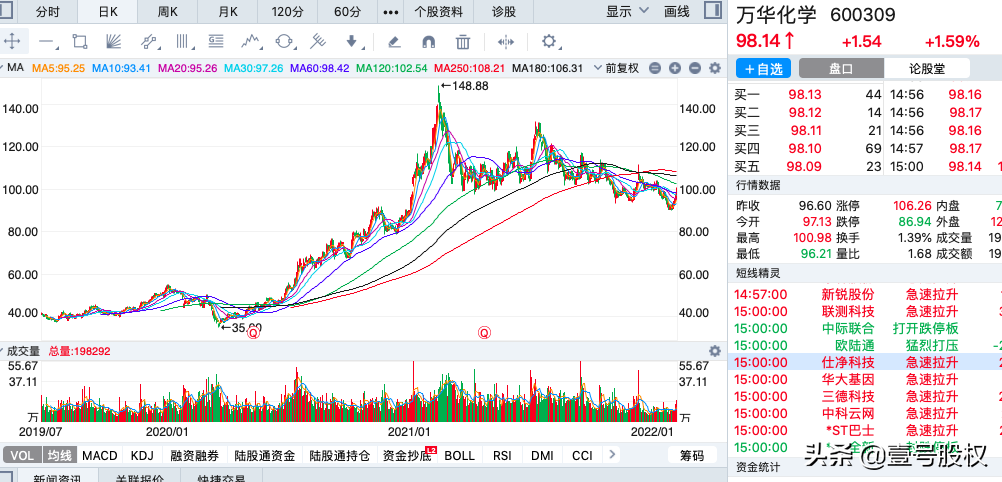Image resolution: width=1002 pixels, height=482 pixels.
Task: Open the 诊股 stock diagnosis tab
Action: [x=504, y=12]
